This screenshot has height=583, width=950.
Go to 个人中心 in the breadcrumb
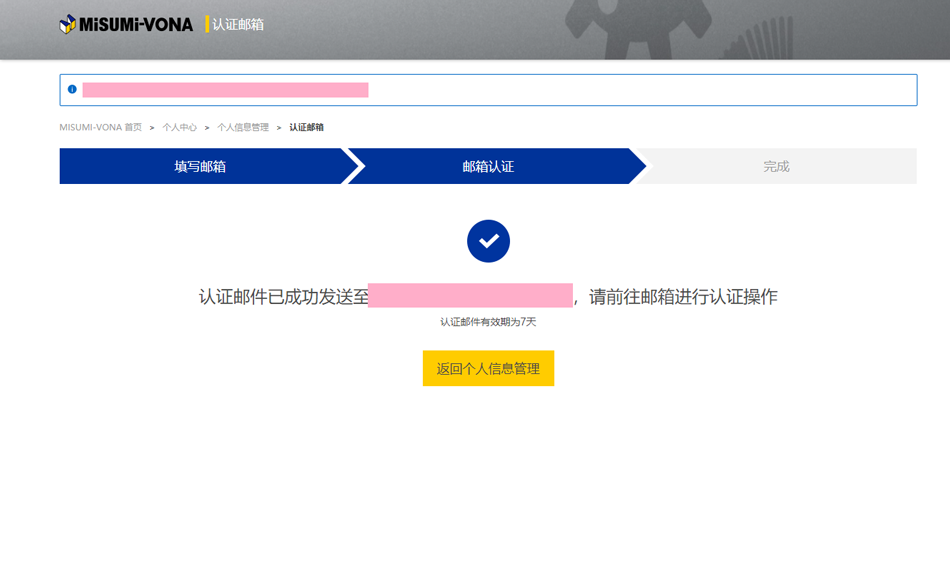coord(179,128)
